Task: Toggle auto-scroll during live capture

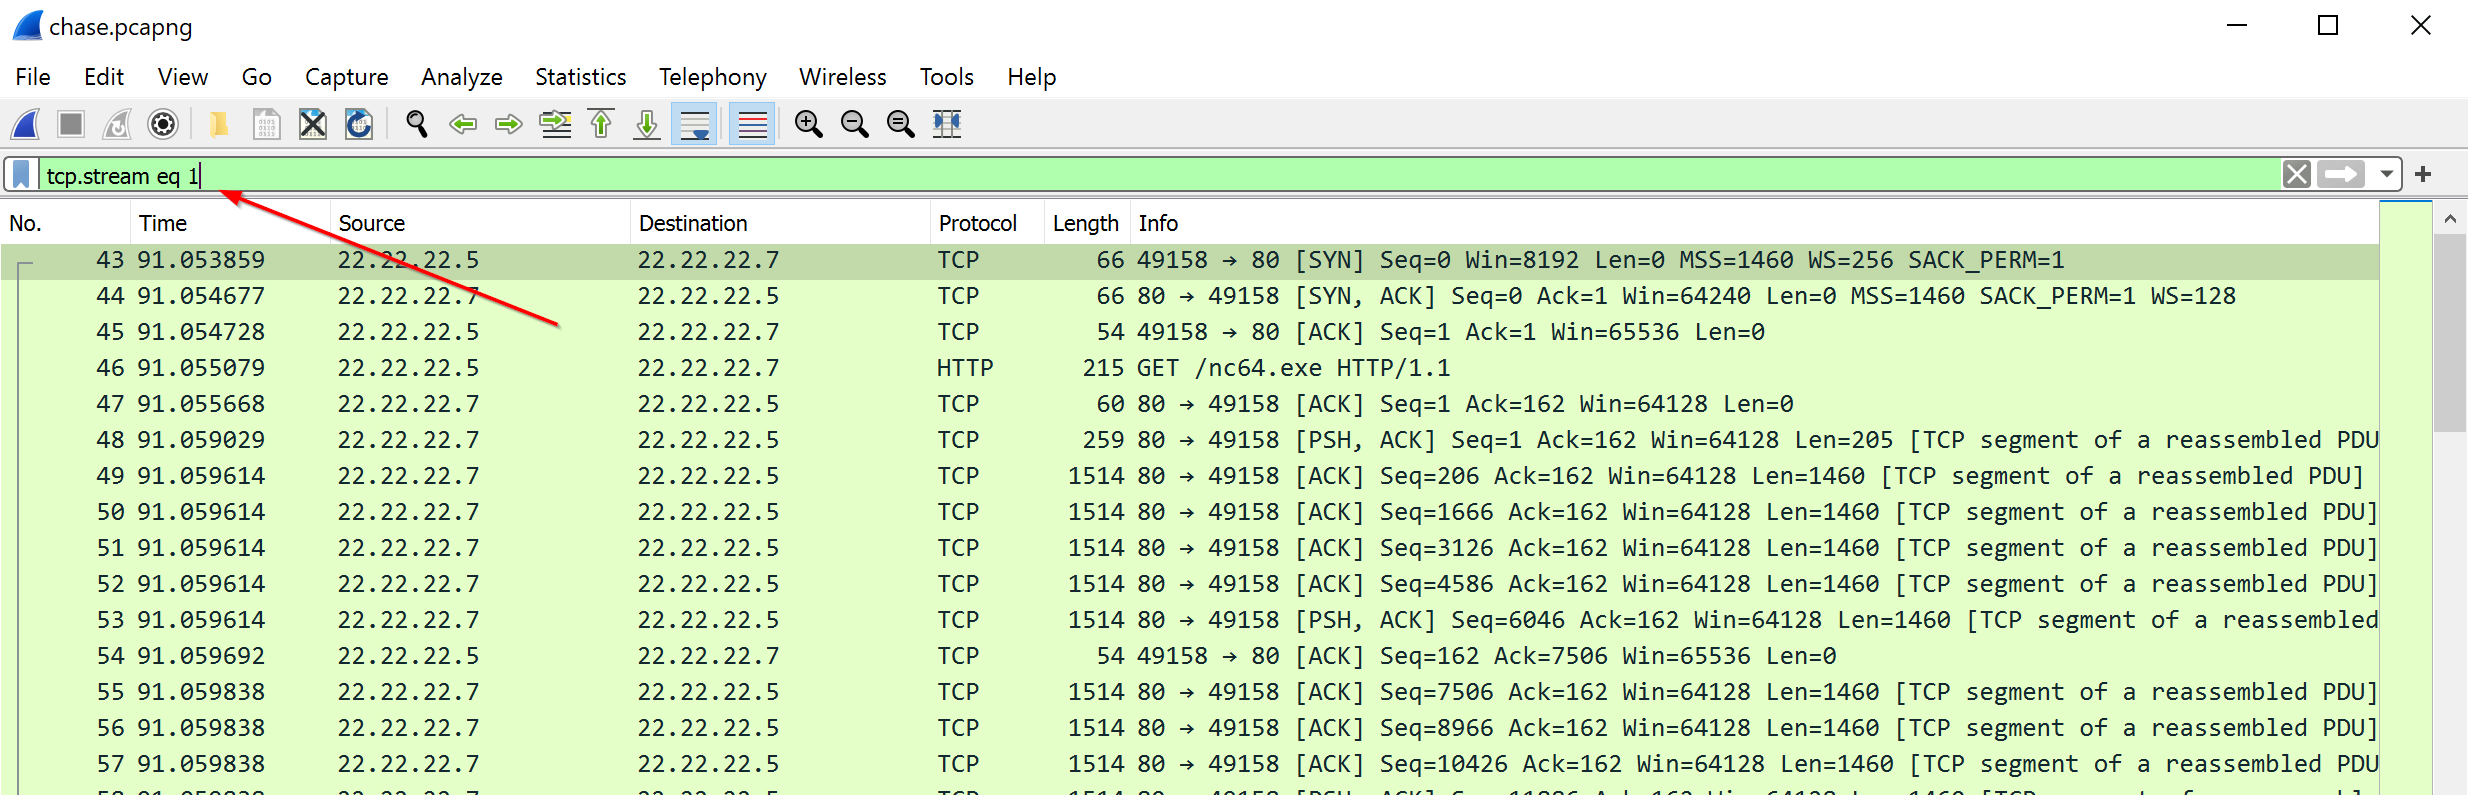Action: click(x=694, y=124)
